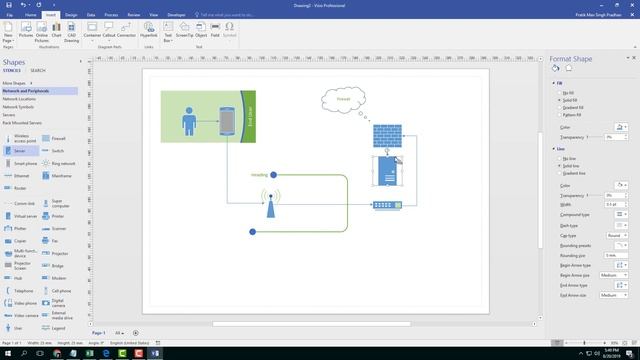Open Effects tab in Format Shape
This screenshot has width=640, height=360.
point(569,69)
